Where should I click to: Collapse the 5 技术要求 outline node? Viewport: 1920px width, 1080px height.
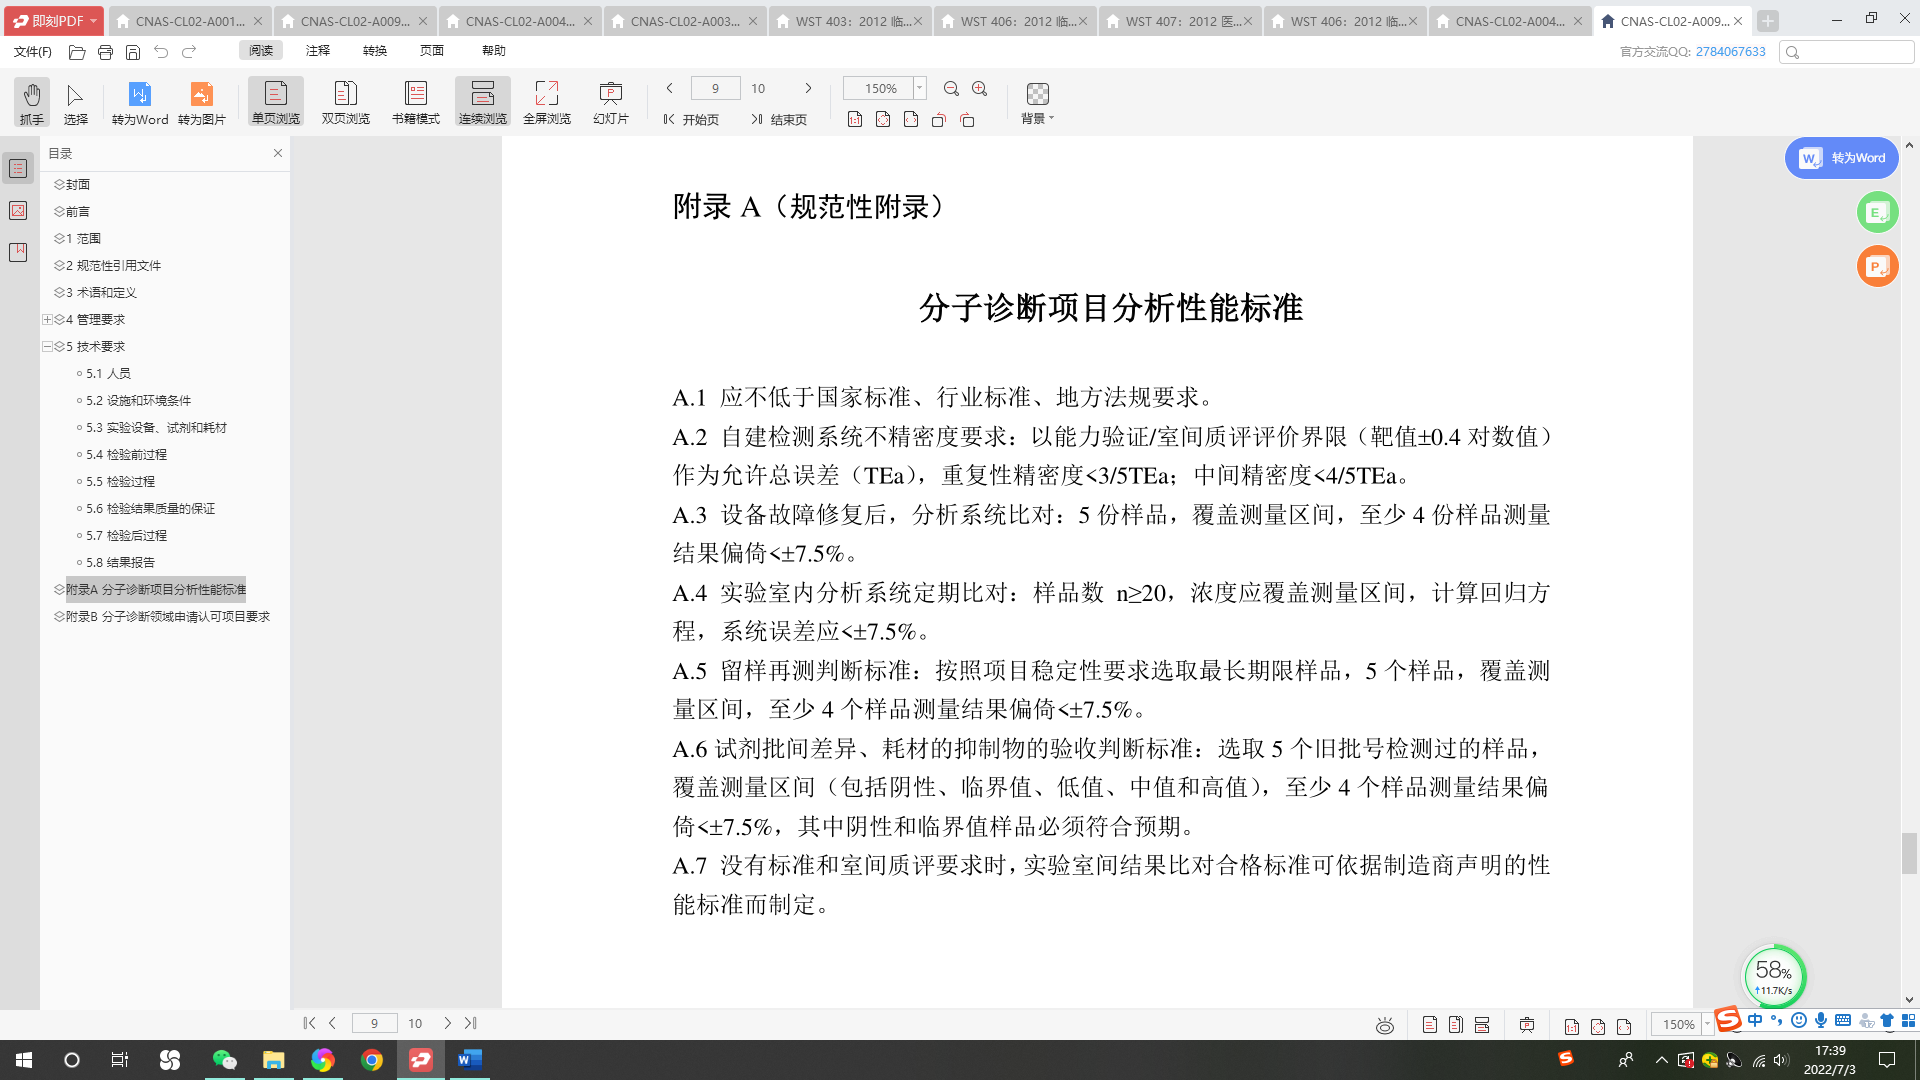pyautogui.click(x=47, y=346)
